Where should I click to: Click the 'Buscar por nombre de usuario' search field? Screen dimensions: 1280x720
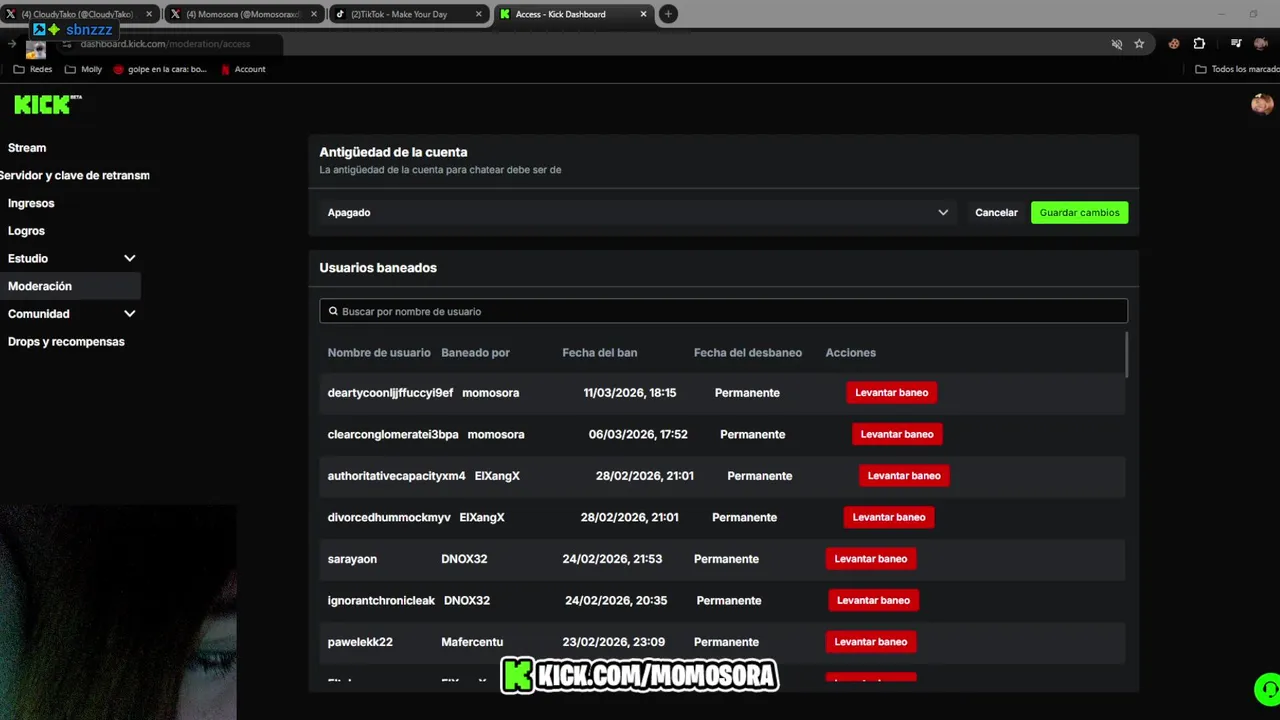723,311
